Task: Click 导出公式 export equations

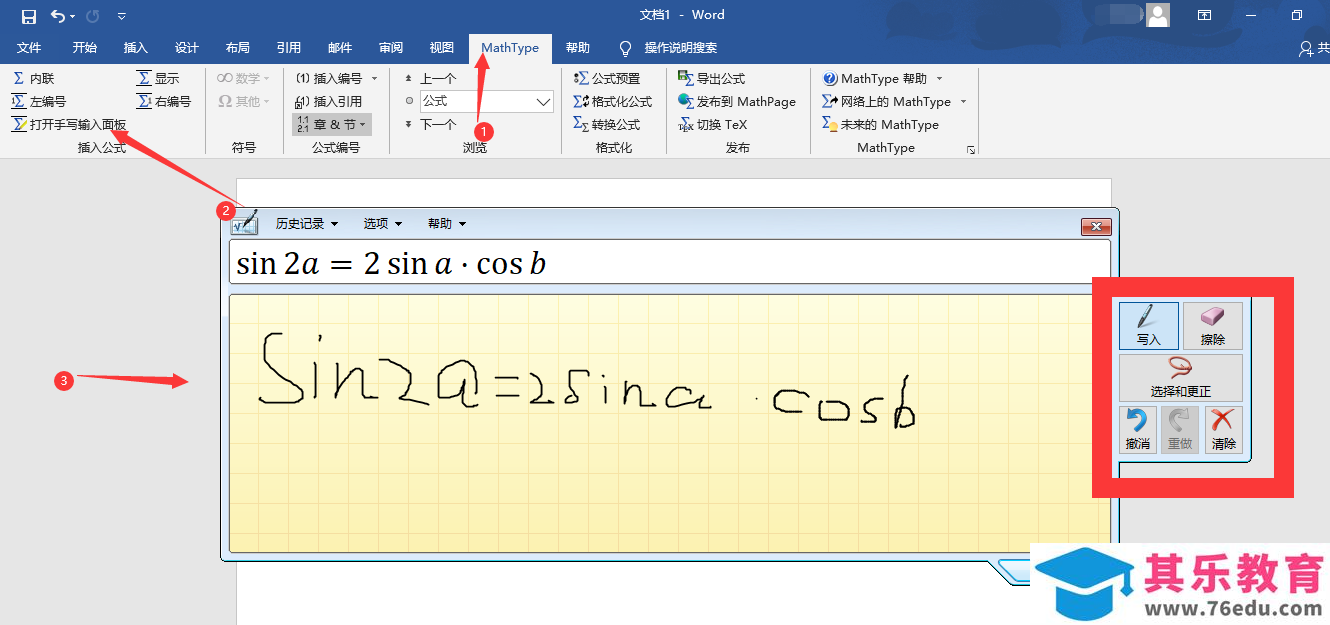Action: click(712, 78)
